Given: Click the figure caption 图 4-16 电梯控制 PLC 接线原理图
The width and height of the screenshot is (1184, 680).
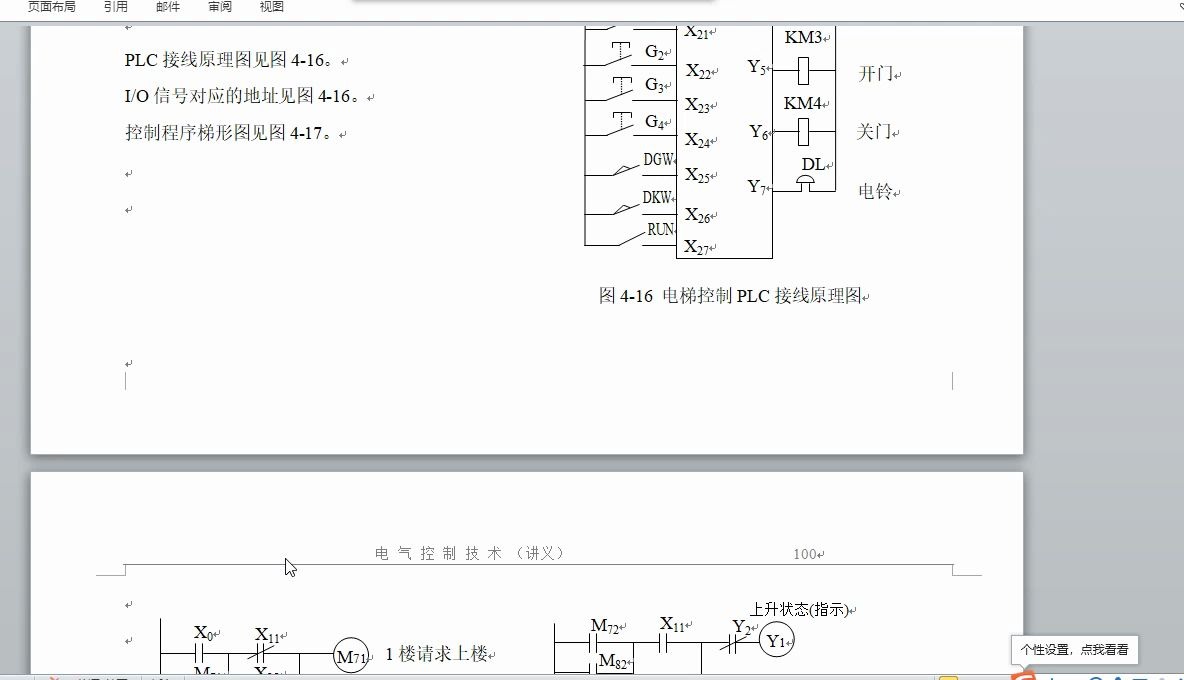Looking at the screenshot, I should tap(734, 296).
